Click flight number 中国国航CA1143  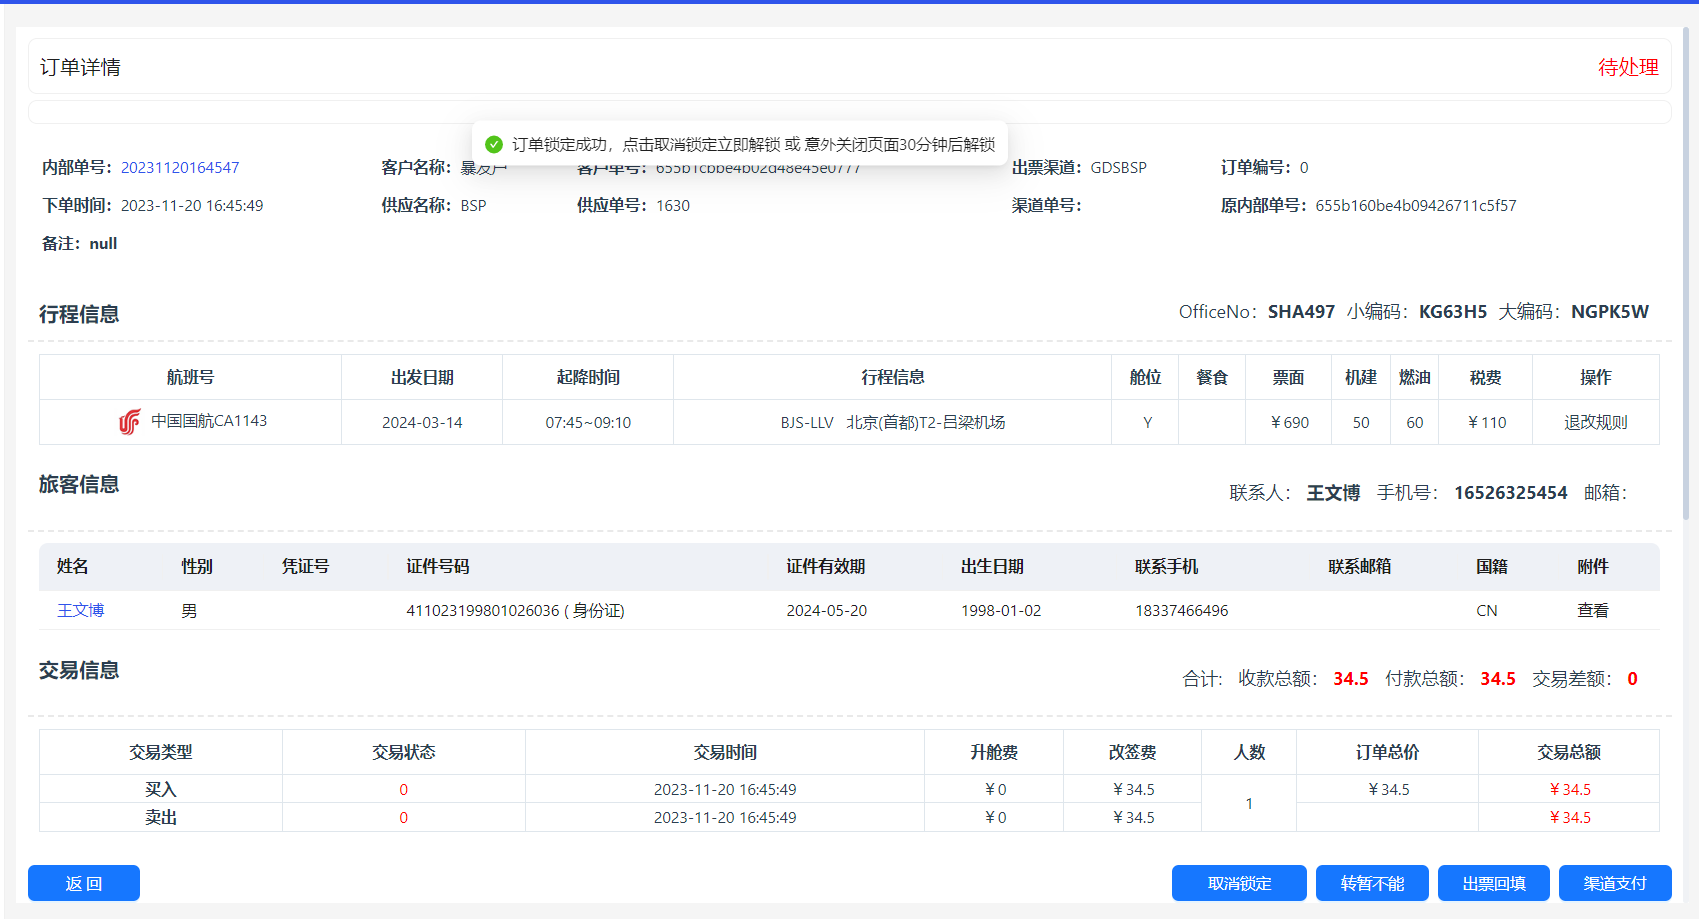click(x=209, y=421)
